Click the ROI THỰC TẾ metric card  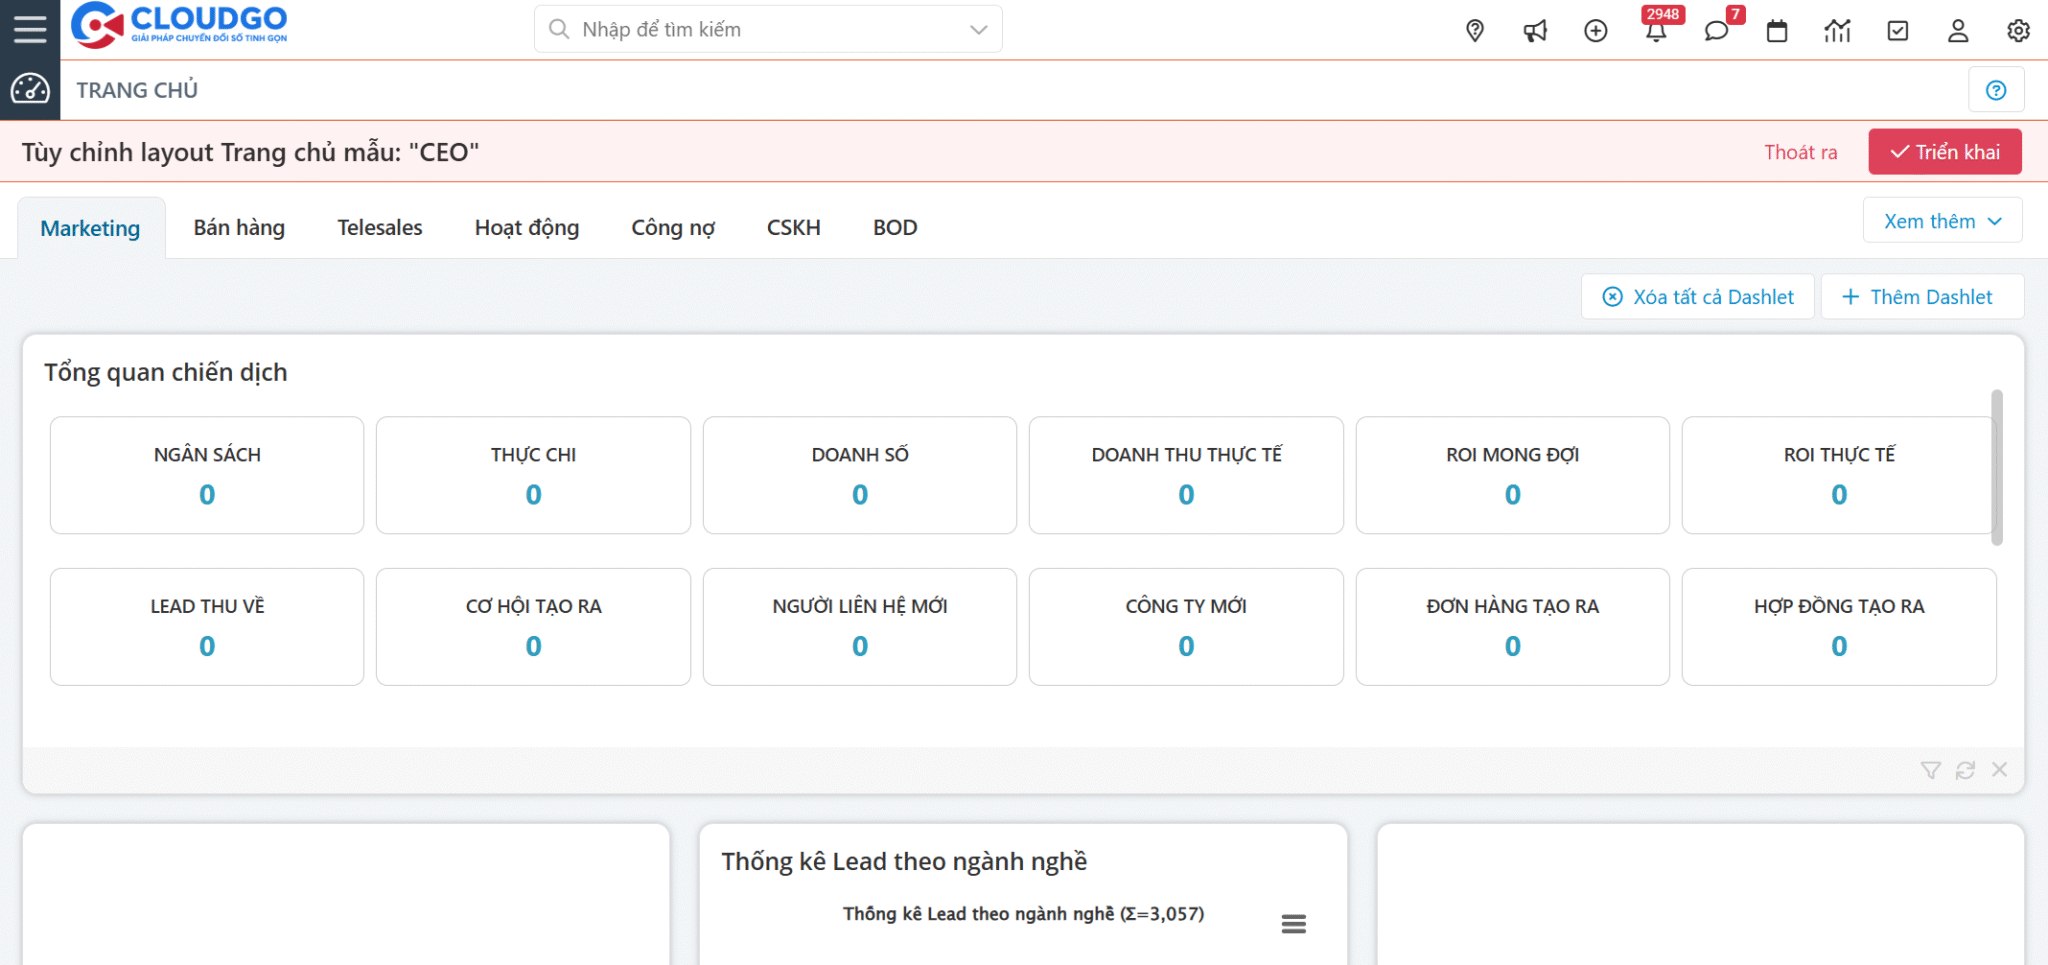click(x=1838, y=475)
